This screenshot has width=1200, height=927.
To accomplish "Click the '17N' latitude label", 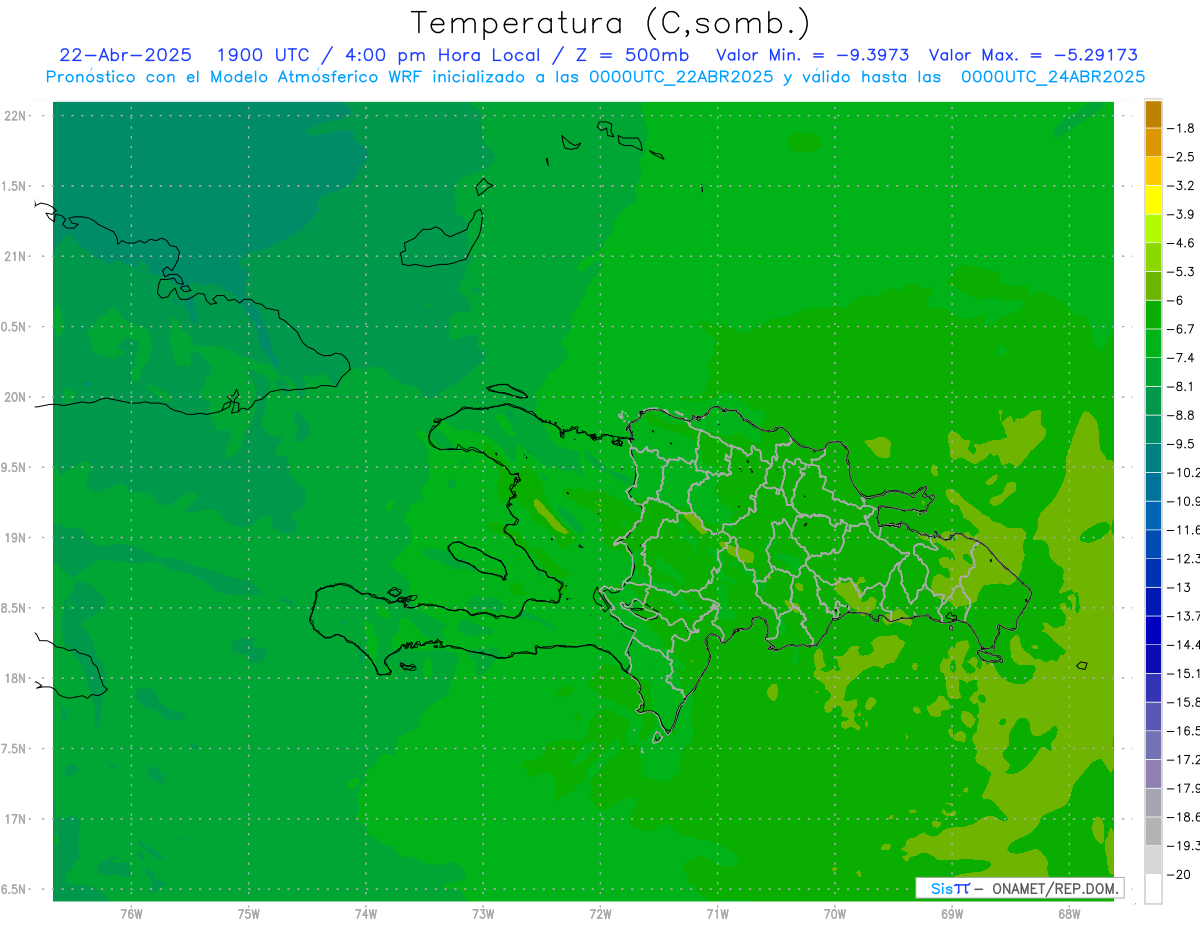I will point(16,819).
